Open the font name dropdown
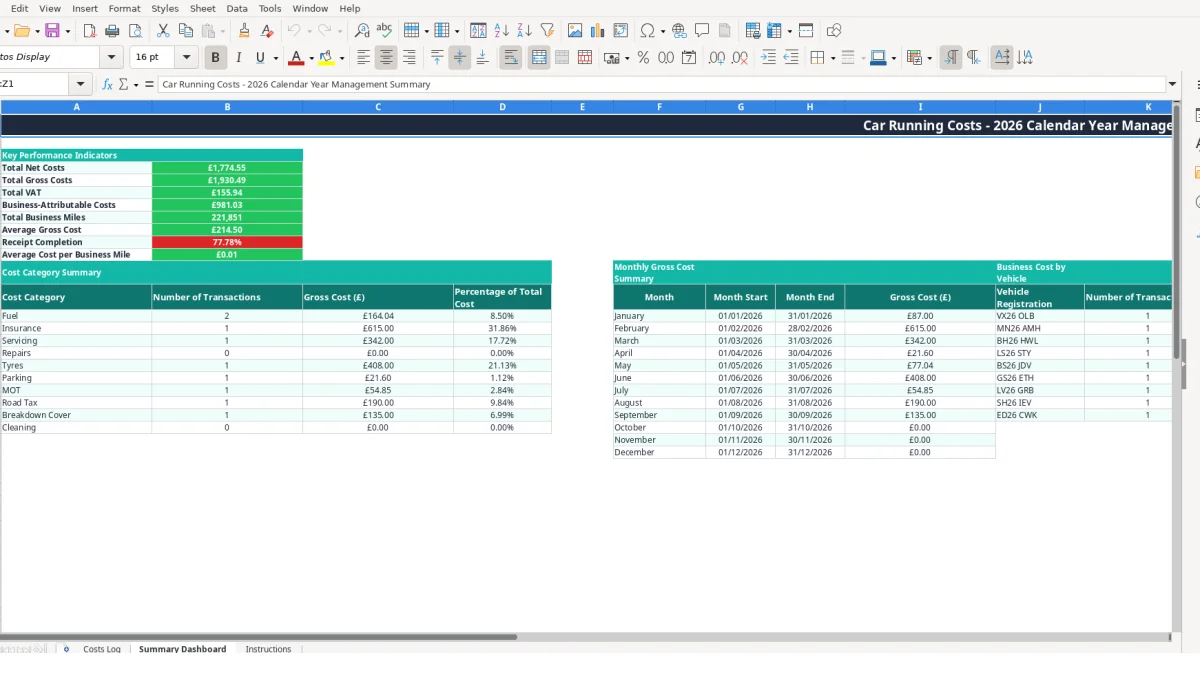 click(x=112, y=57)
